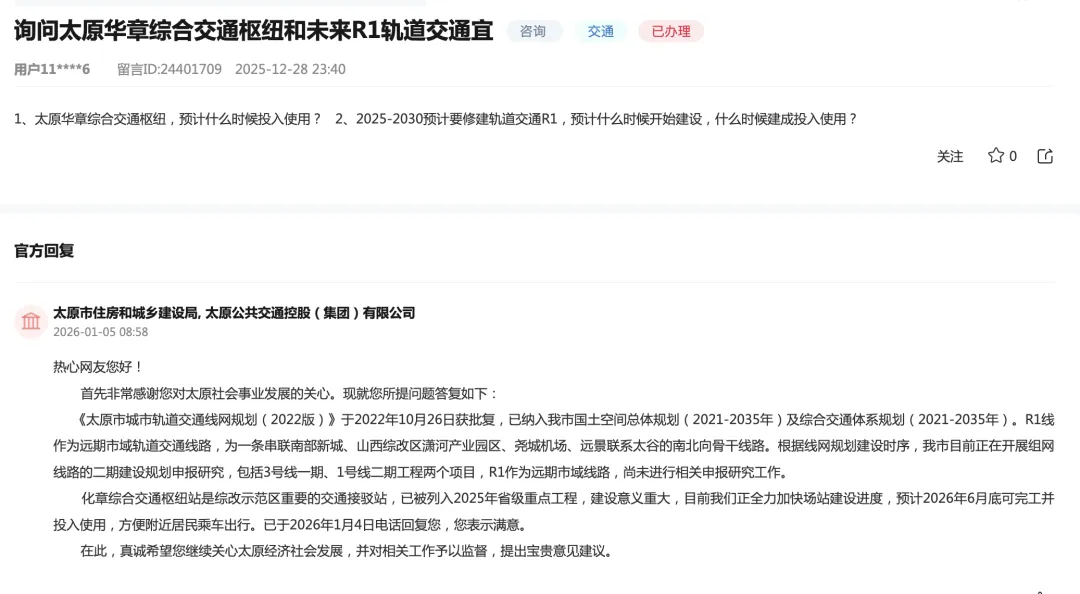The image size is (1080, 594).
Task: Click the government building avatar icon
Action: click(31, 321)
